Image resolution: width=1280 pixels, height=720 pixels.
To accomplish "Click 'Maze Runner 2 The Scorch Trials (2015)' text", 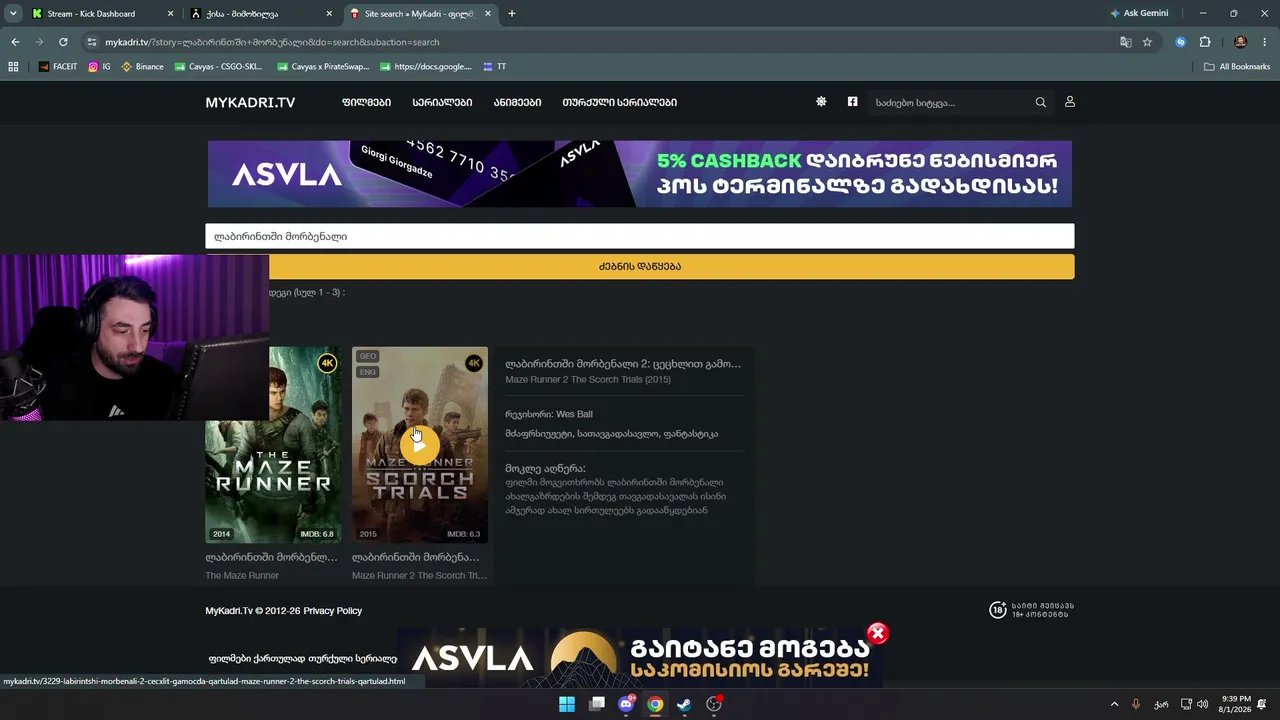I will point(588,380).
